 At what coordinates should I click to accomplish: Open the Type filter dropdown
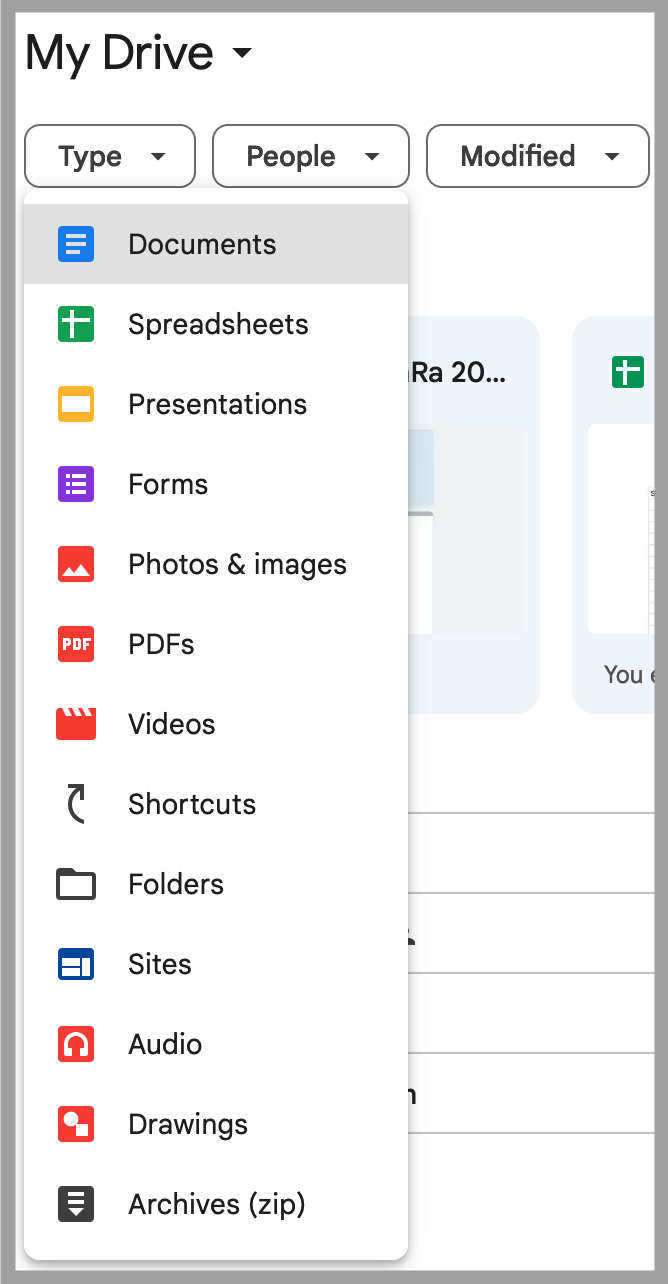coord(110,156)
